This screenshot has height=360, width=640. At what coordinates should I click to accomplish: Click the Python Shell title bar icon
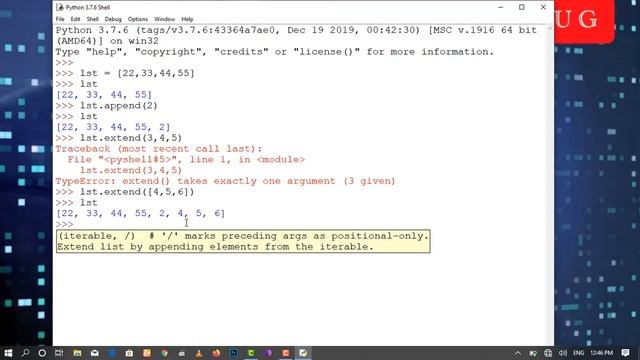point(60,7)
